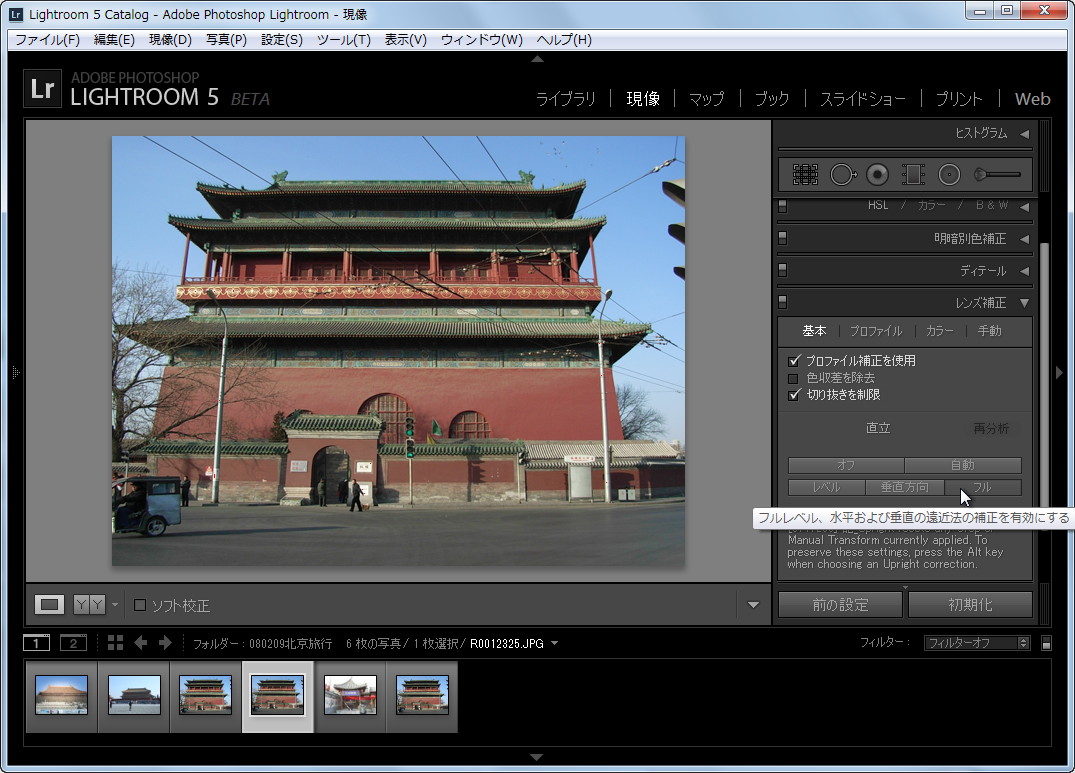
Task: Switch to Loupe view mode
Action: click(x=49, y=604)
